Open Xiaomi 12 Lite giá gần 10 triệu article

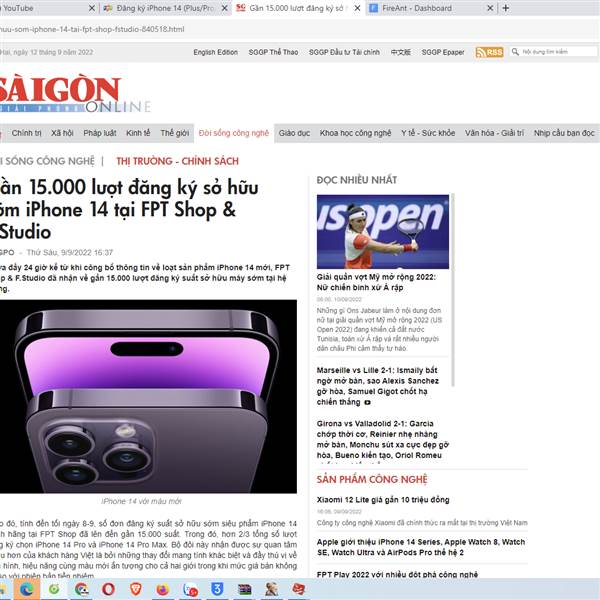click(383, 500)
